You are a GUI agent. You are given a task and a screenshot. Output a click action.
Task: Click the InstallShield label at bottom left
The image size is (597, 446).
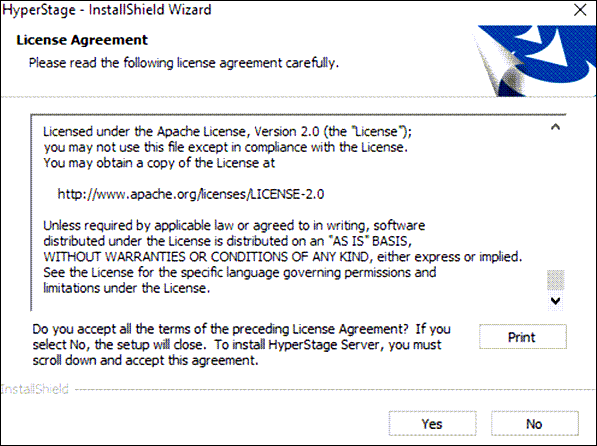(x=35, y=389)
